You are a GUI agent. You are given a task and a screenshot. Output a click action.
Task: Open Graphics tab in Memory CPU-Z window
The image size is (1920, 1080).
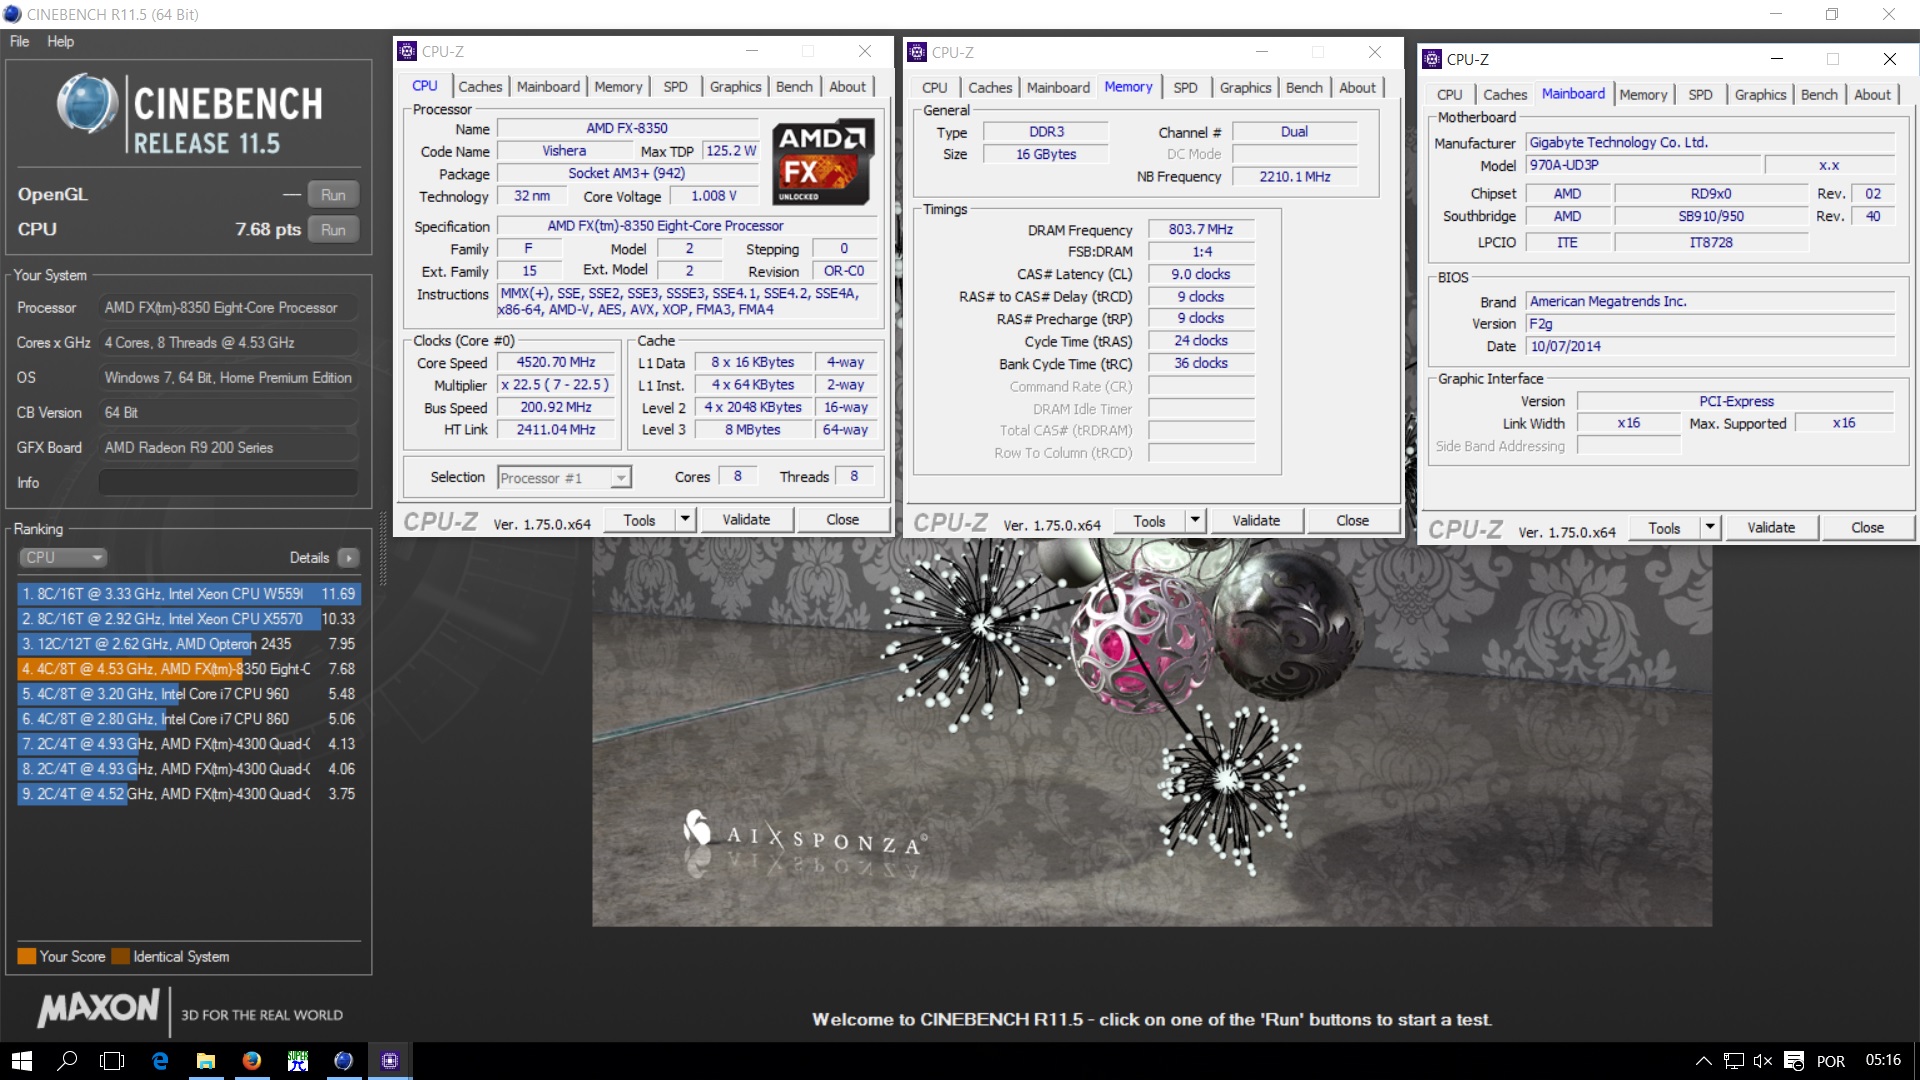[x=1245, y=88]
